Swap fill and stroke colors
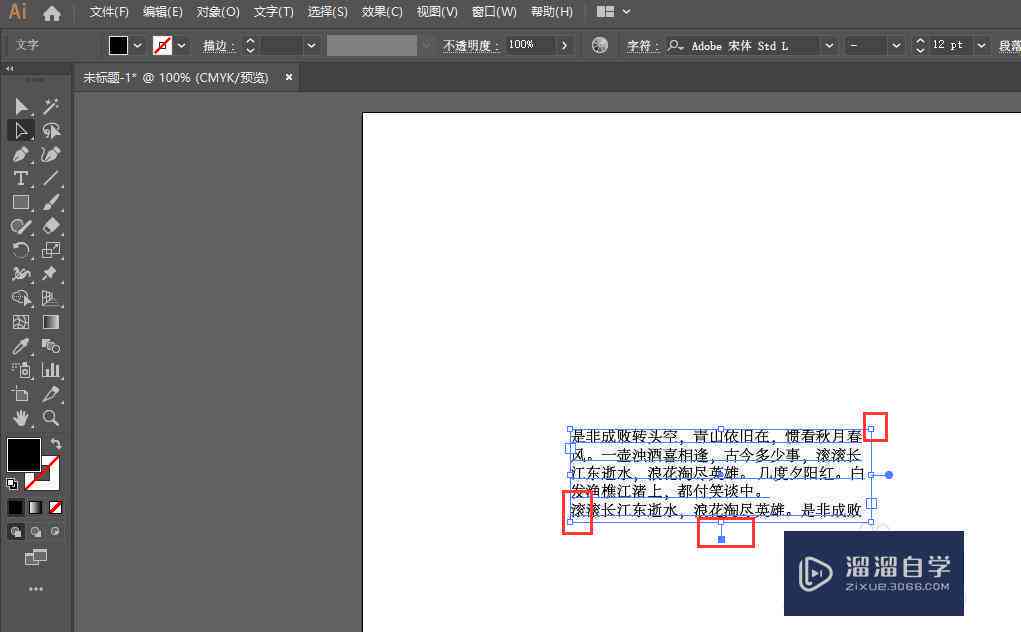 (56, 443)
